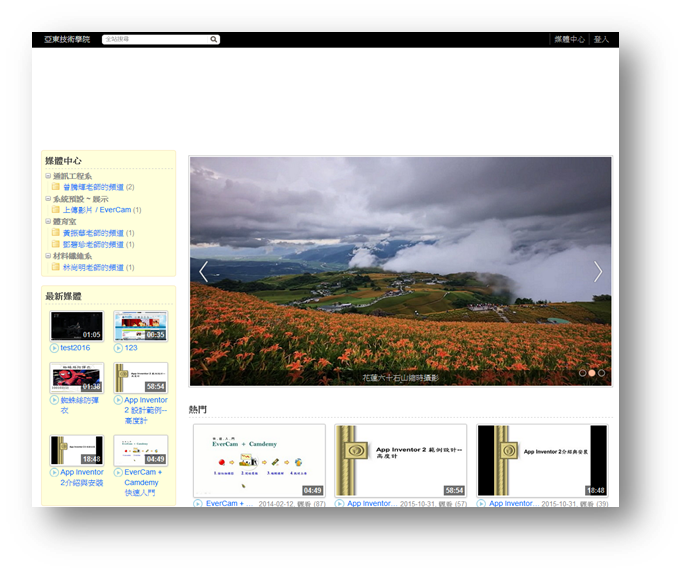This screenshot has height=572, width=684.
Task: Open sidebar thumbnail lasting 18:48
Action: click(x=77, y=450)
